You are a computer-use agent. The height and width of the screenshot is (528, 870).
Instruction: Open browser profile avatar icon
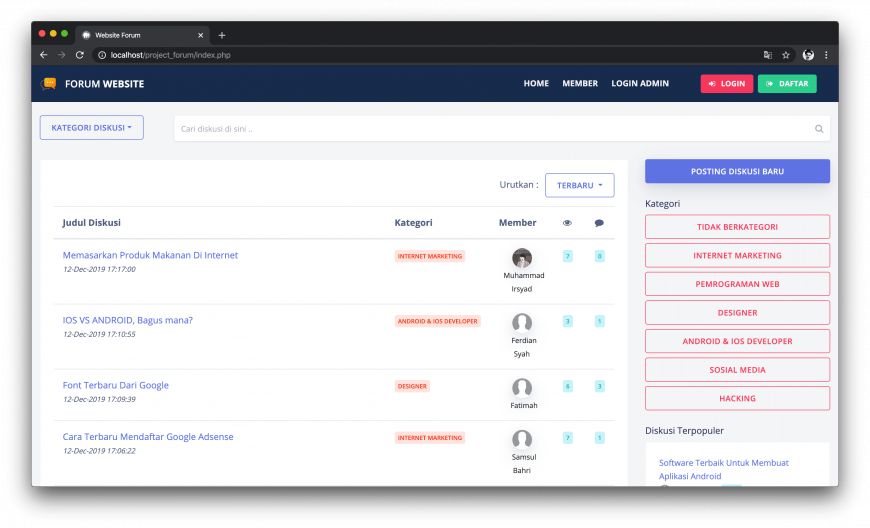pos(808,55)
